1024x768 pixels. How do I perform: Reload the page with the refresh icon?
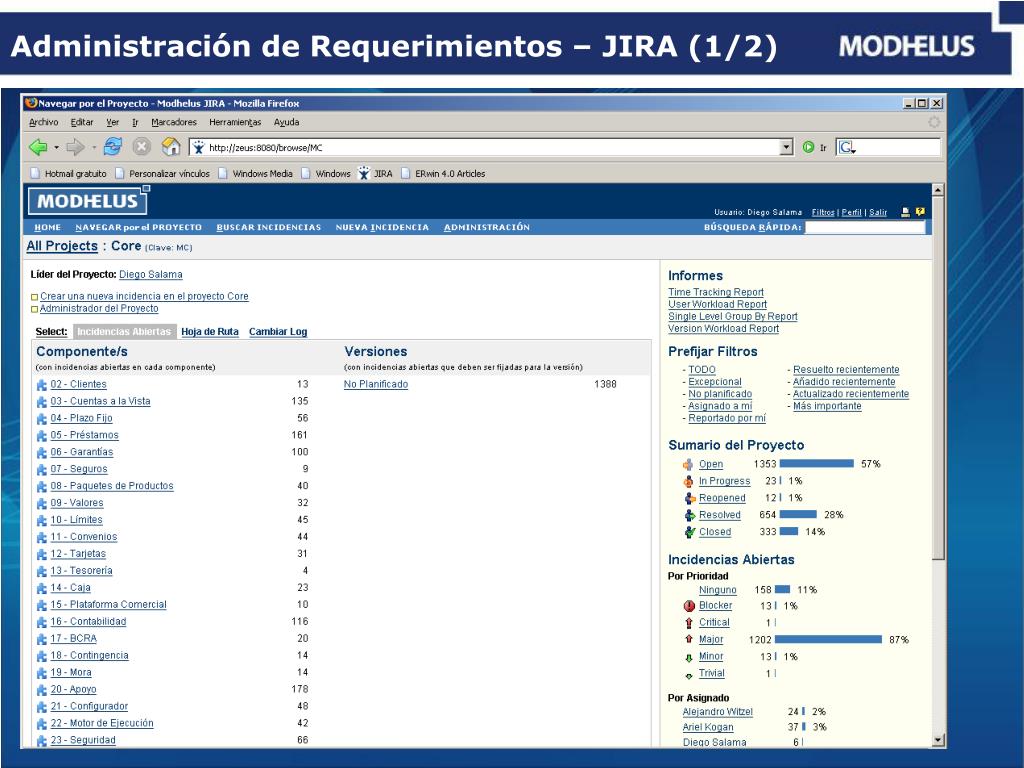[x=113, y=146]
